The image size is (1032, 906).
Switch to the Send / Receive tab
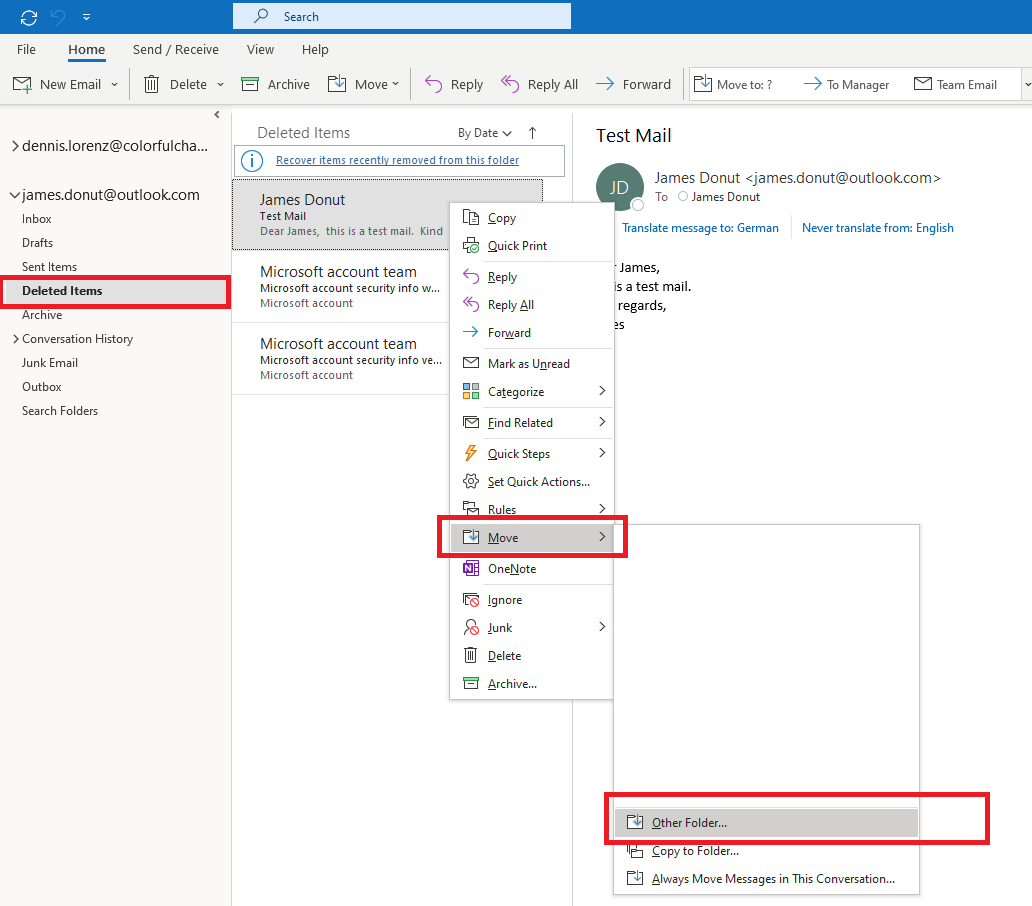click(175, 49)
